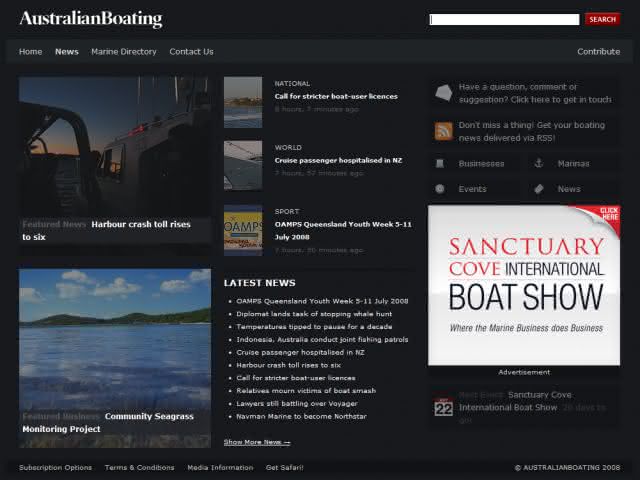Open the Marinas link
Image resolution: width=640 pixels, height=480 pixels.
coord(573,164)
